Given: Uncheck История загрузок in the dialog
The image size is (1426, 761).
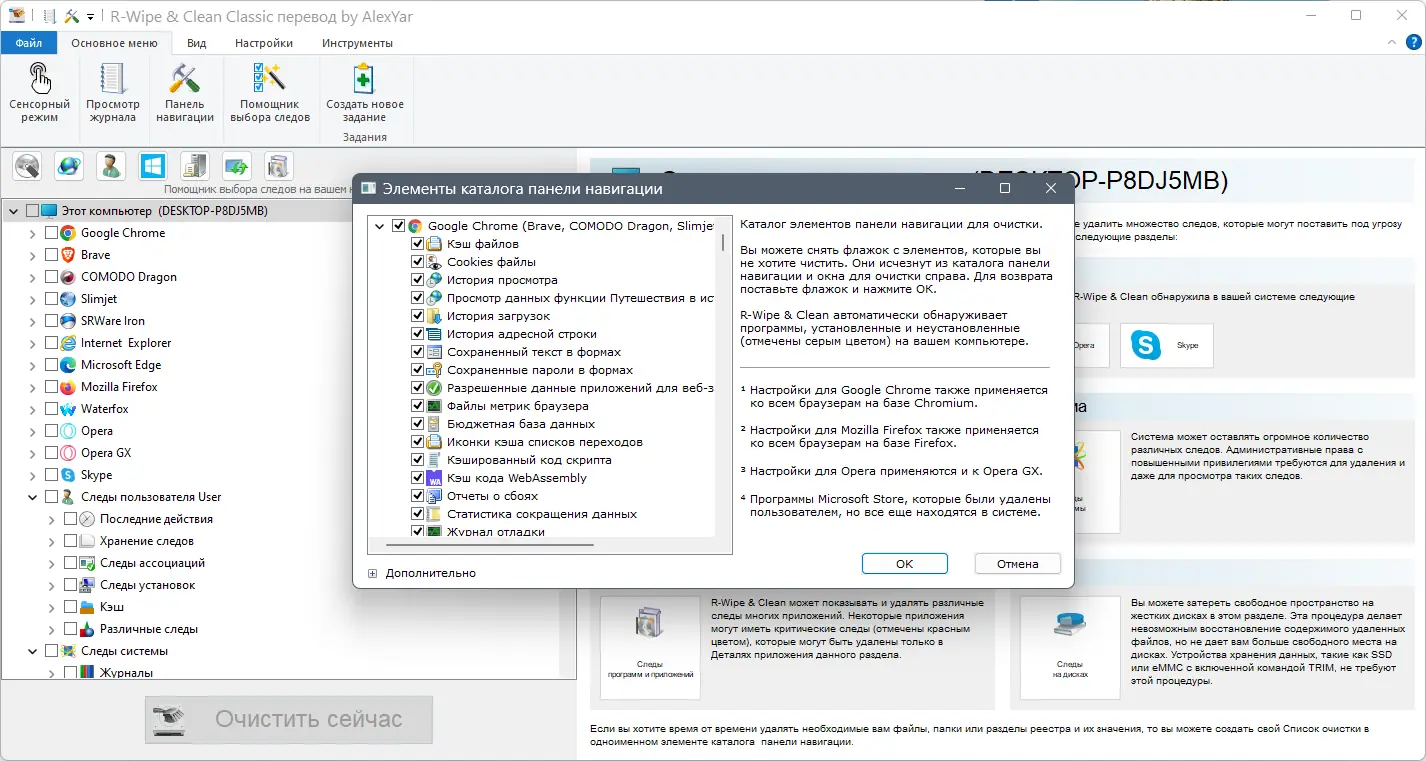Looking at the screenshot, I should pyautogui.click(x=418, y=316).
